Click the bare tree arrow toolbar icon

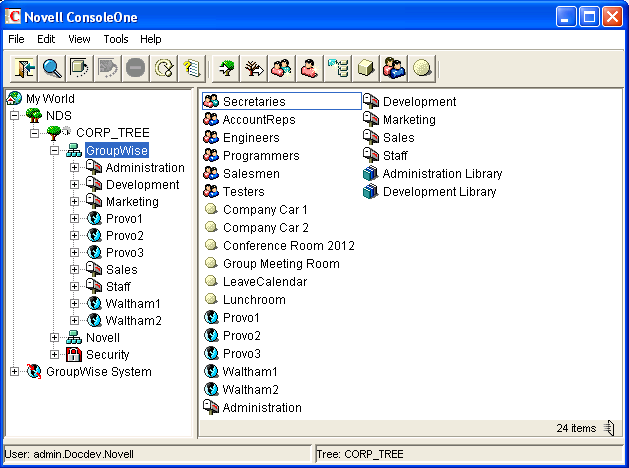(254, 68)
